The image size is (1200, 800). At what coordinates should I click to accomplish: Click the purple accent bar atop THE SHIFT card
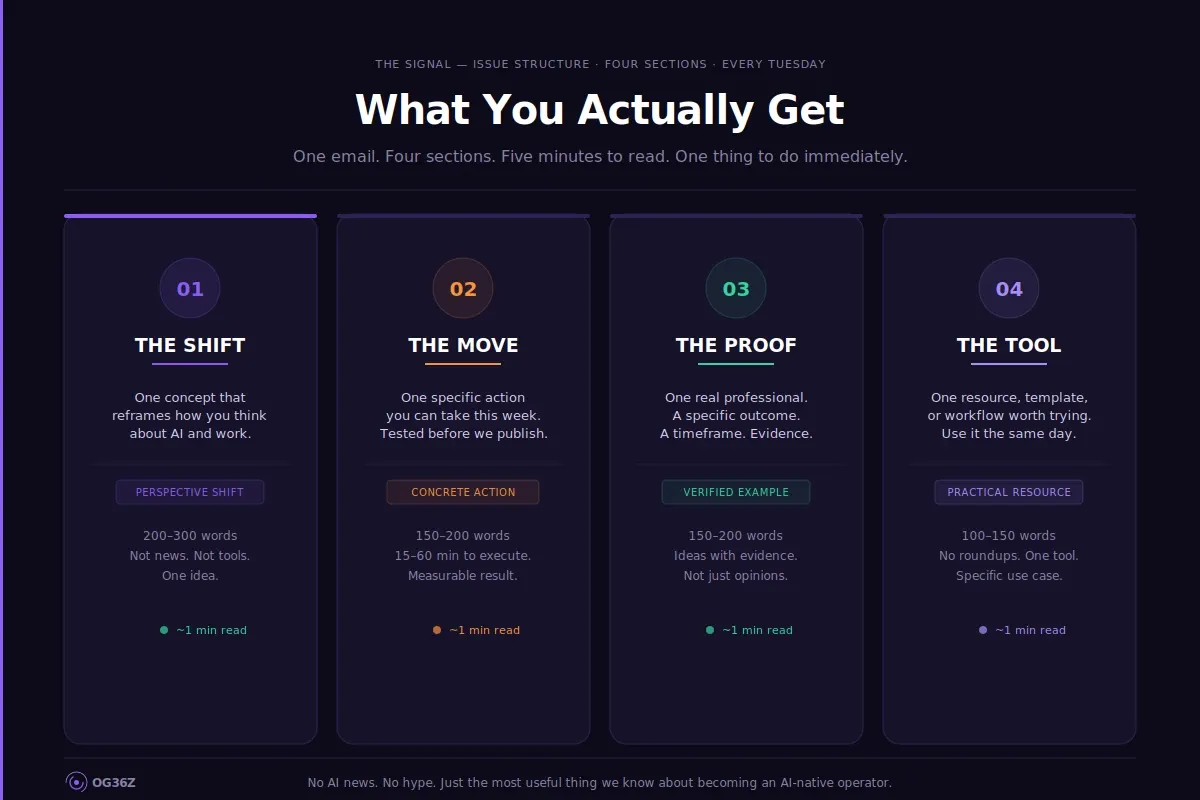pyautogui.click(x=189, y=215)
